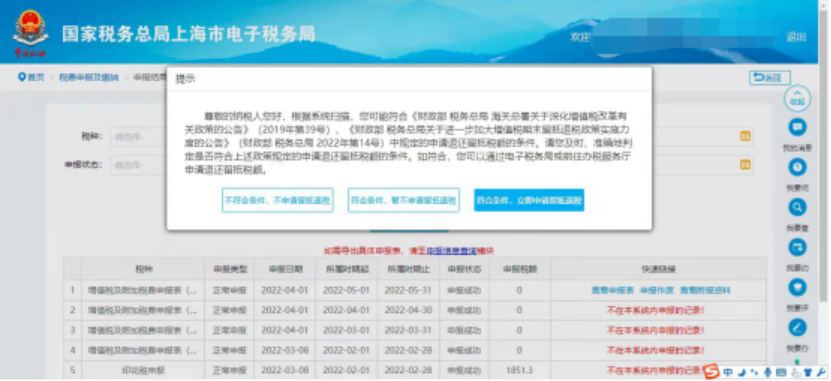Collapse the right sidebar with 收起 icon

[797, 98]
